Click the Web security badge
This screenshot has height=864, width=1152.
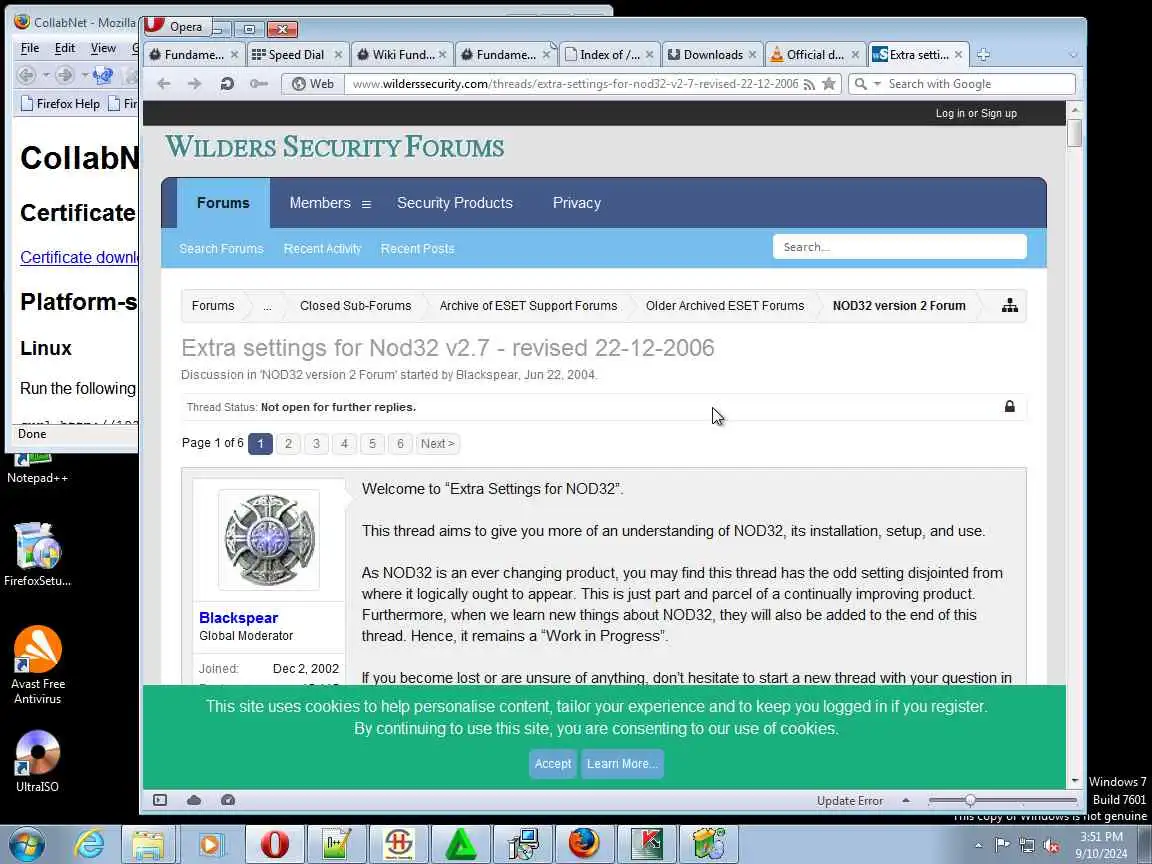tap(313, 84)
